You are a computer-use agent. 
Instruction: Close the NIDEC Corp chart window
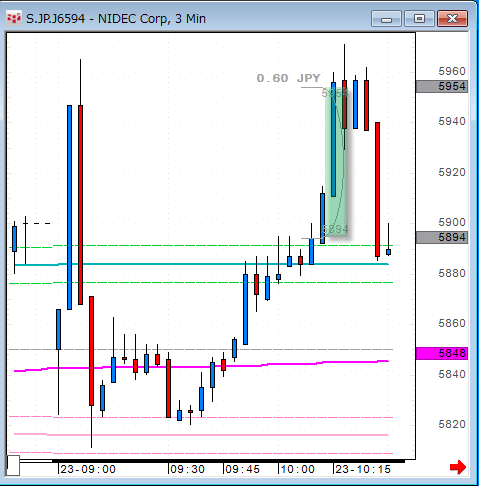tap(452, 19)
